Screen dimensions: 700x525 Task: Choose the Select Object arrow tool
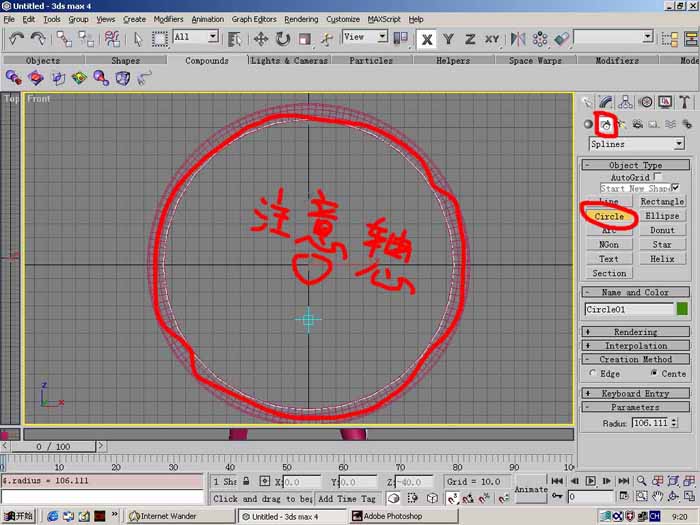[x=138, y=39]
